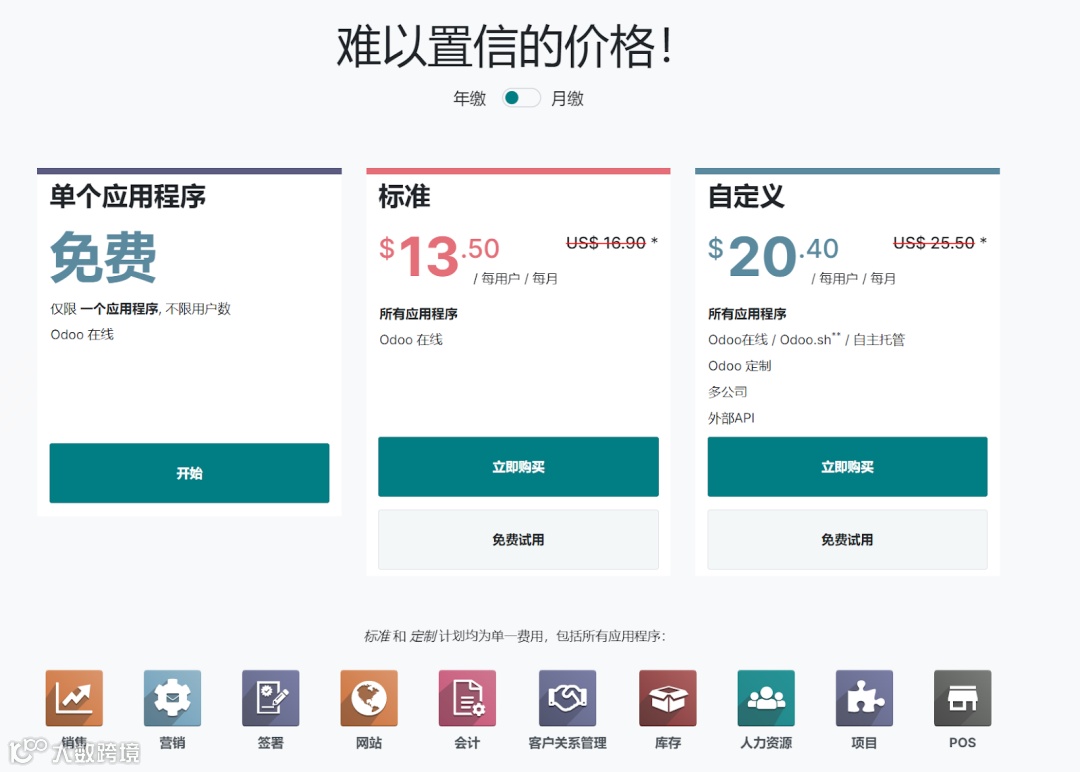Select the 库存 inventory box icon
The height and width of the screenshot is (772, 1080).
click(x=667, y=698)
